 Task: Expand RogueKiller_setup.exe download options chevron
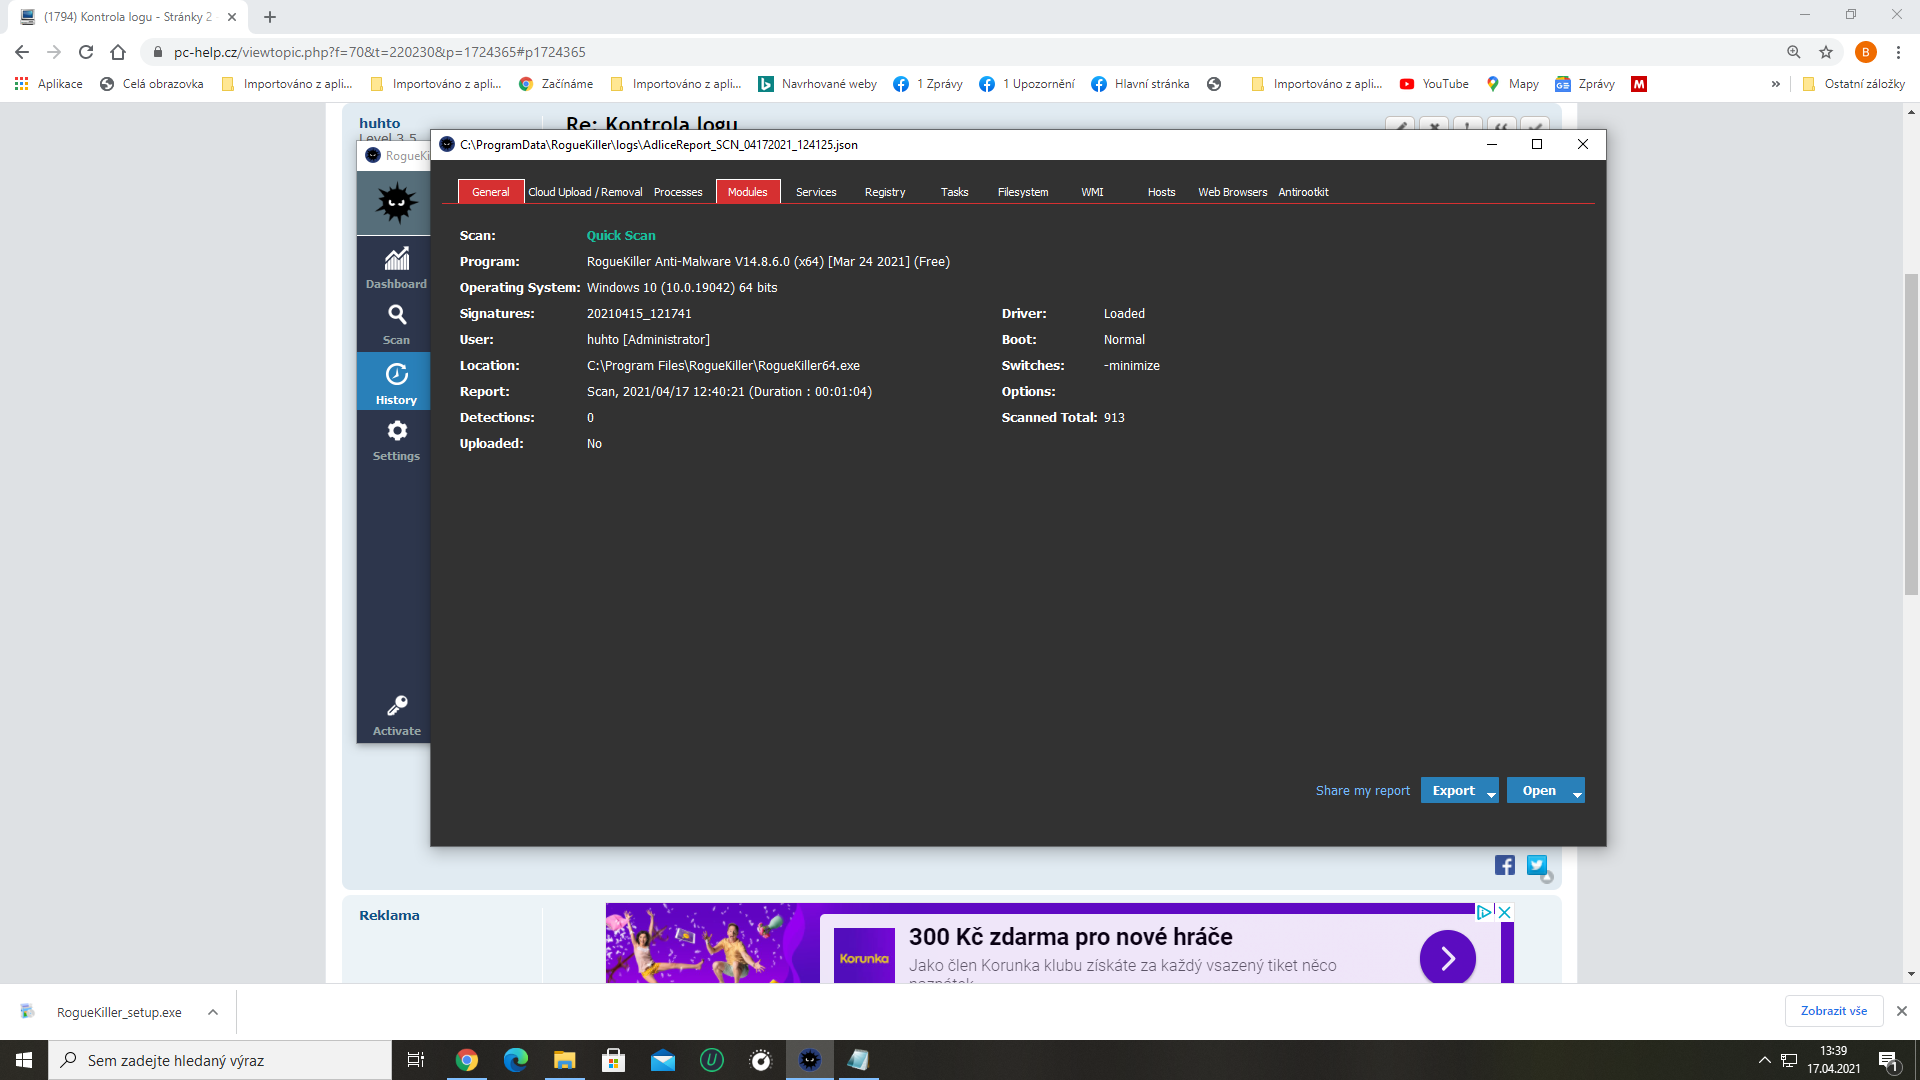(213, 1012)
